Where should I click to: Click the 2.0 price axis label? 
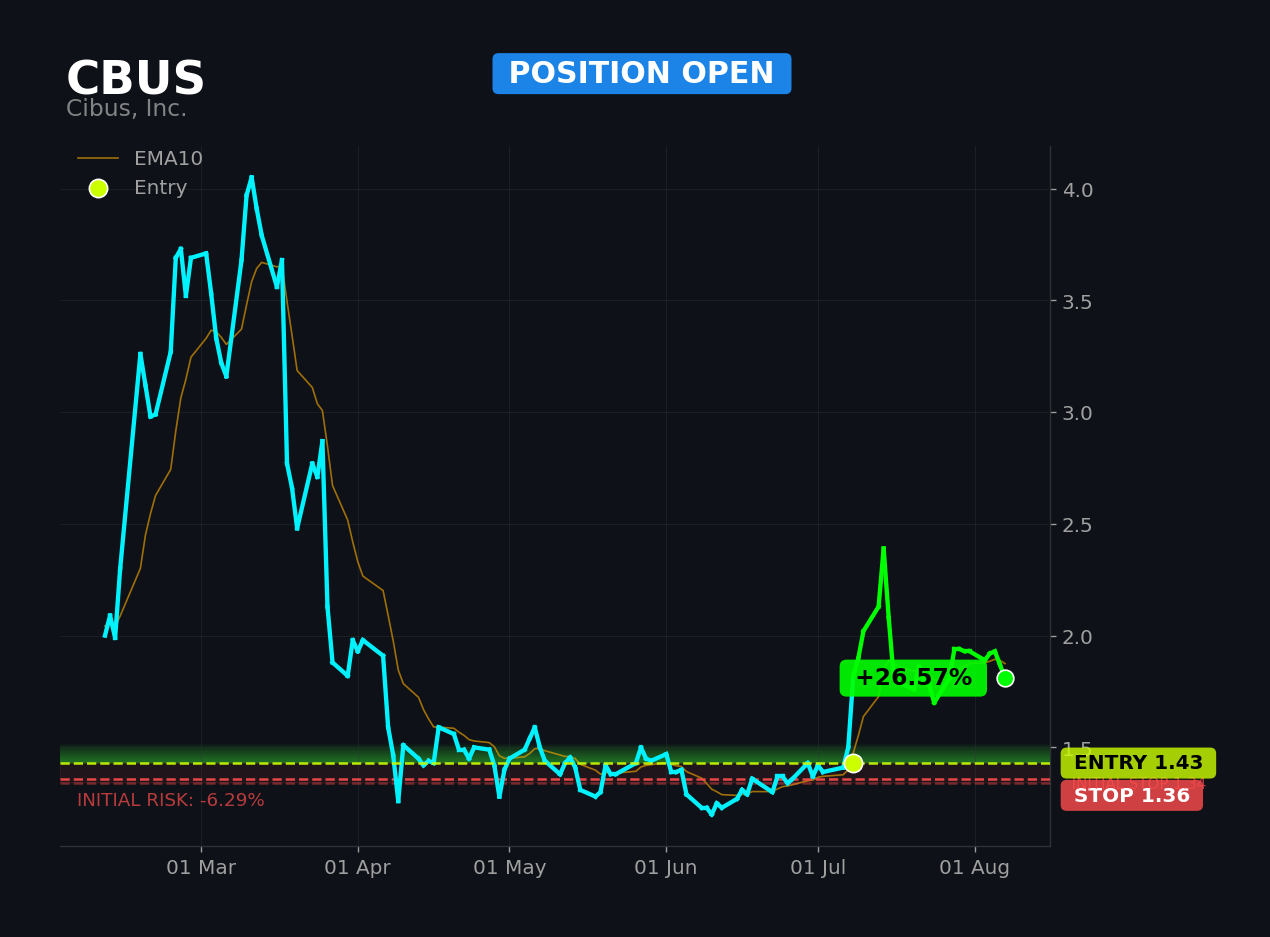point(1078,637)
